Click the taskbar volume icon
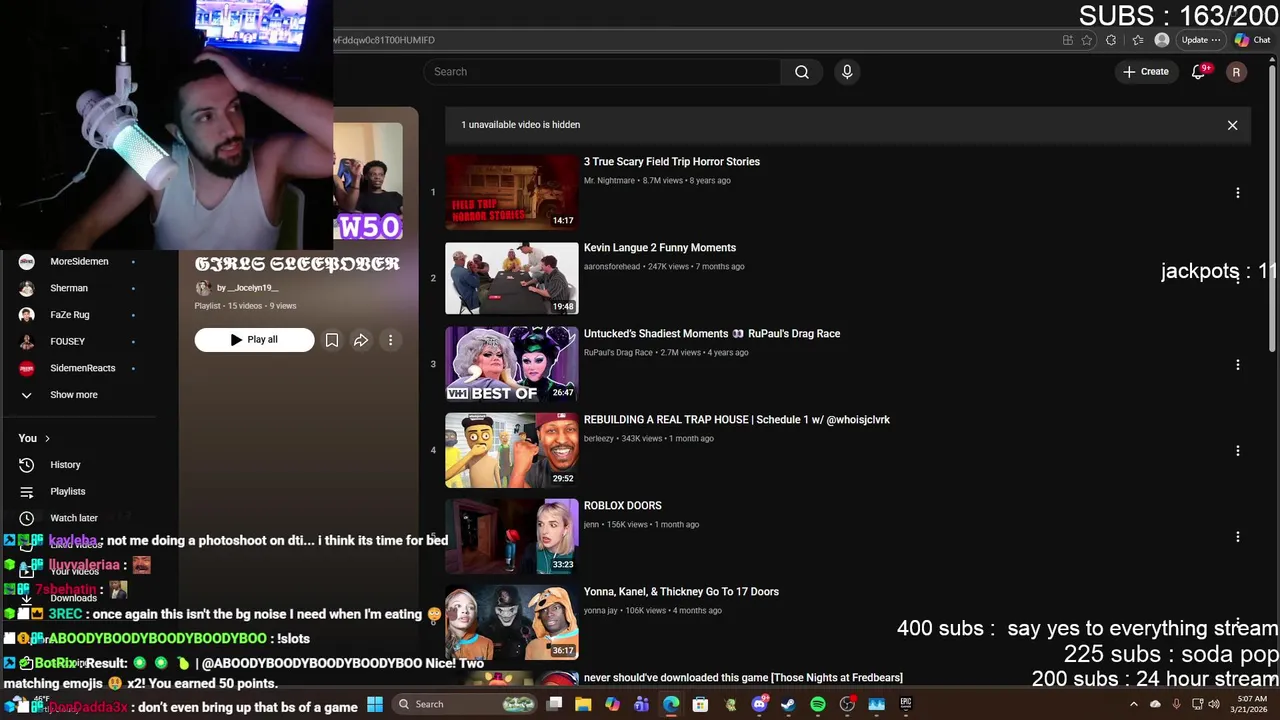 point(1214,704)
